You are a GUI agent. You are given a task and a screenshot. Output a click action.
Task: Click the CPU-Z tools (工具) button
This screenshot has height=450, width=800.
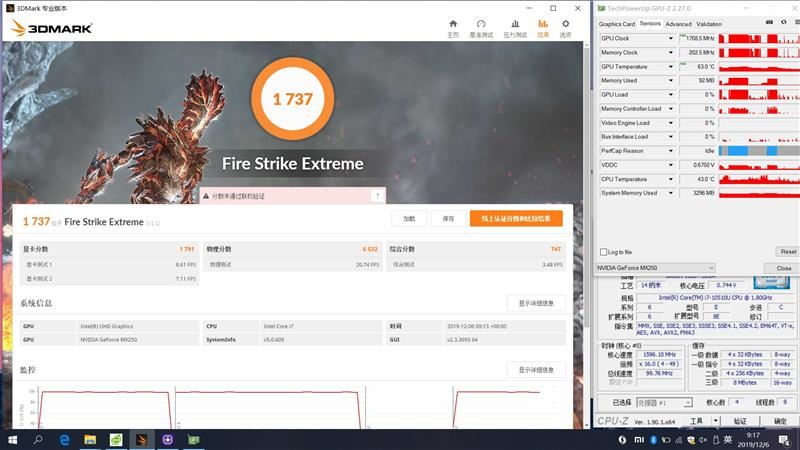point(696,421)
